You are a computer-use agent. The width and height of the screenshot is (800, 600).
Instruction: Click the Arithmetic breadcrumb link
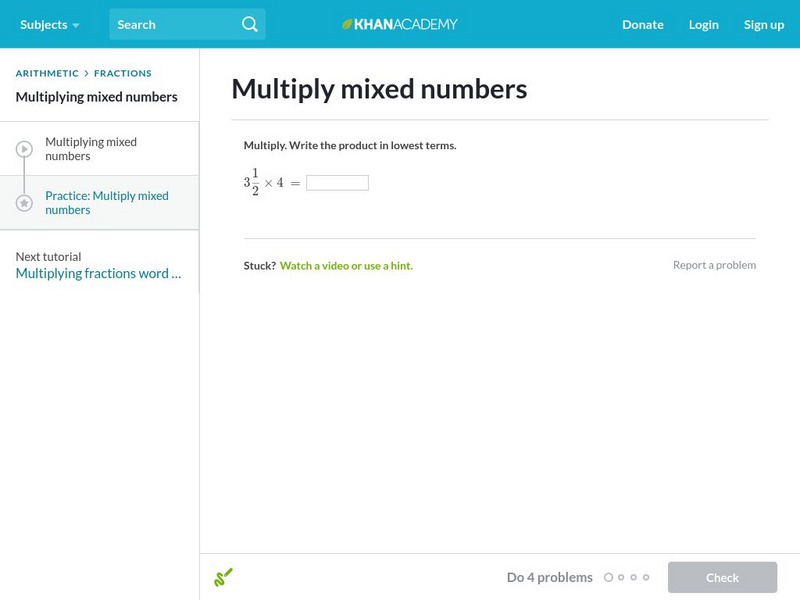click(x=47, y=73)
